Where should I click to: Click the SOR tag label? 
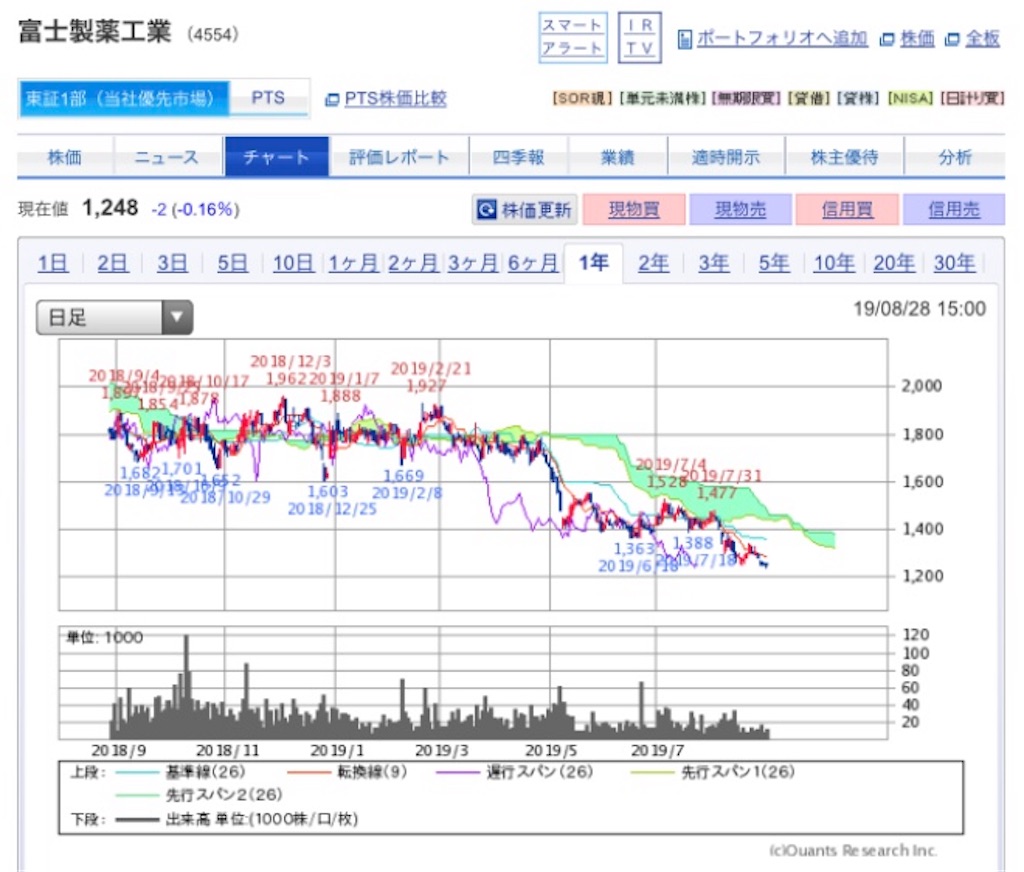click(x=583, y=99)
